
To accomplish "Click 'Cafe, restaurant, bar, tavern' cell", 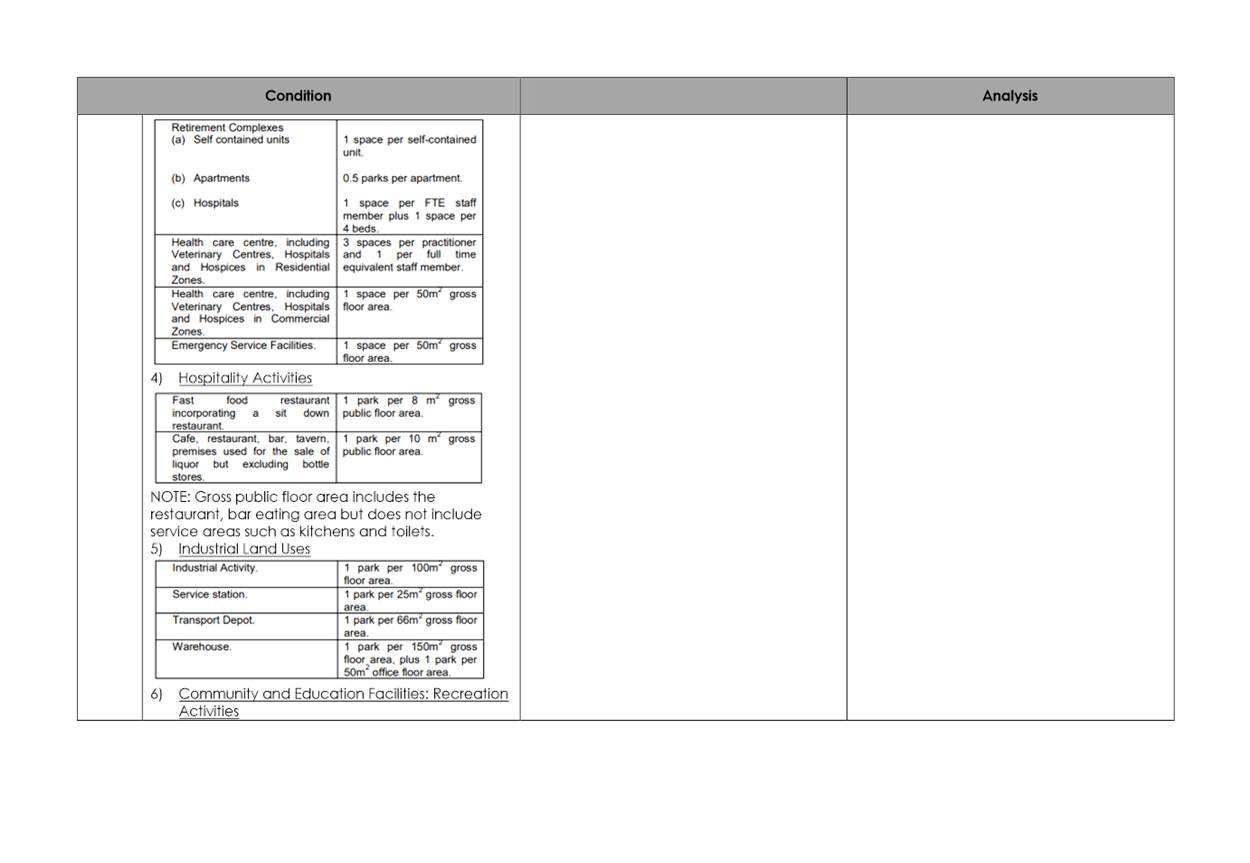I will tap(246, 457).
